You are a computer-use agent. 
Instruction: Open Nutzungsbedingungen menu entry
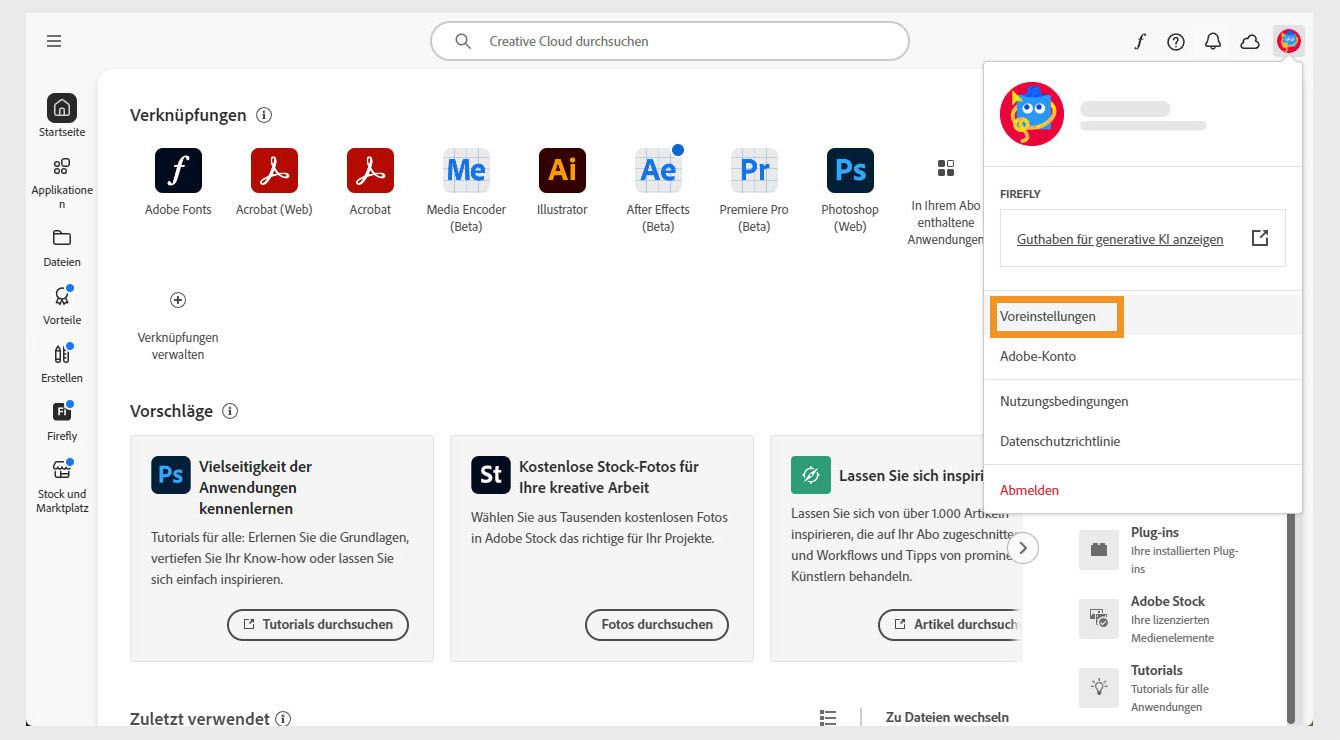(1143, 401)
